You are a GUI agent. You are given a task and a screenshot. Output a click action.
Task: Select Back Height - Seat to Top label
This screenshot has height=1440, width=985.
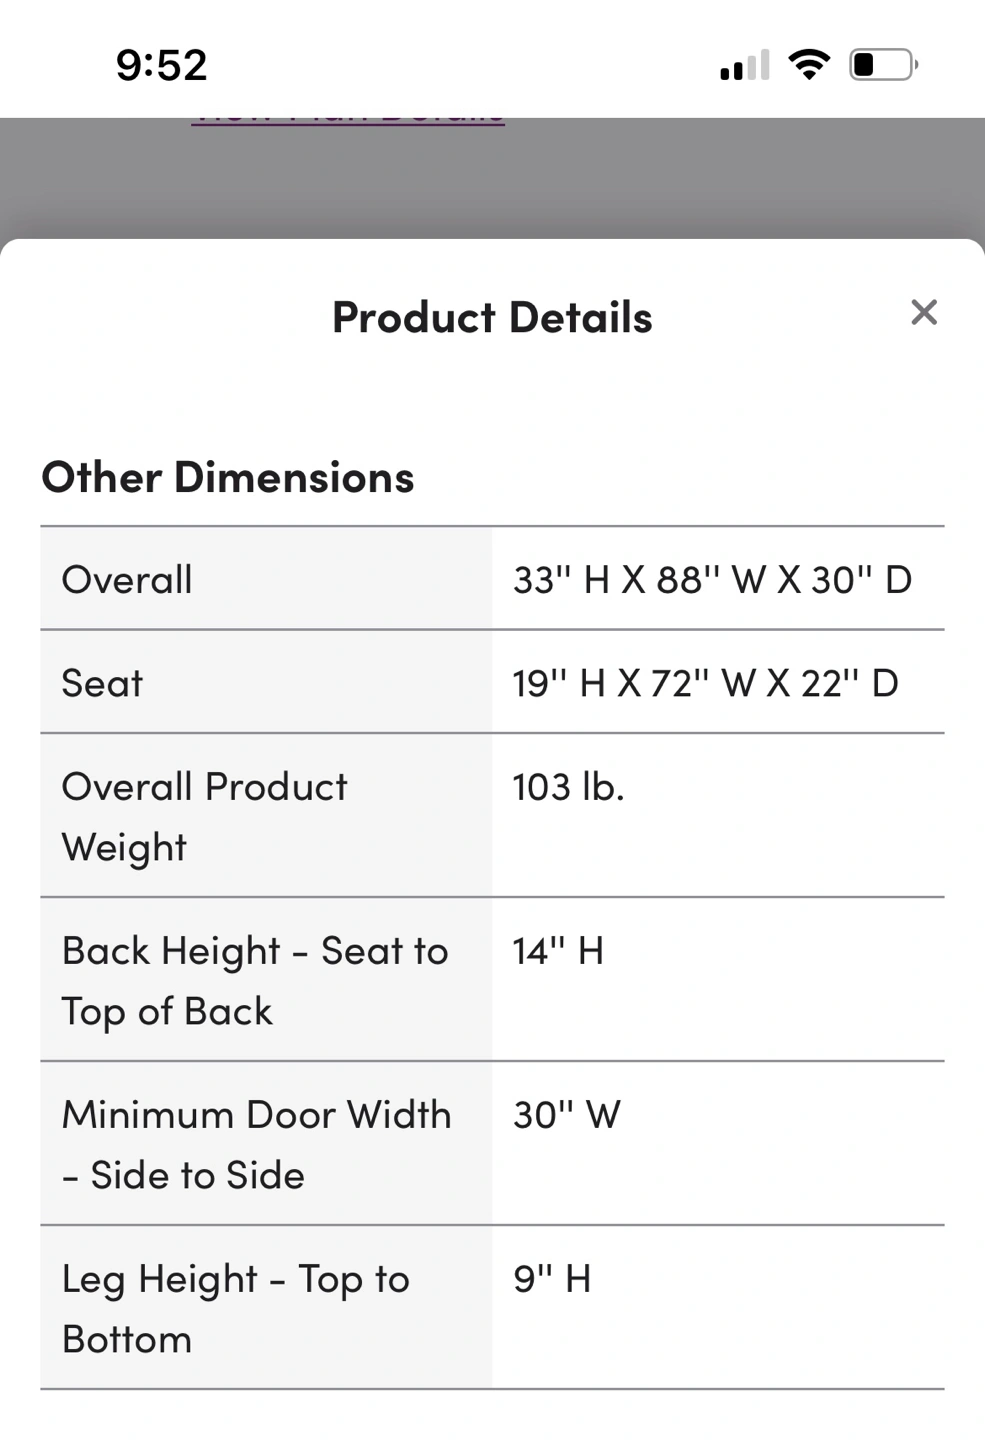(255, 980)
